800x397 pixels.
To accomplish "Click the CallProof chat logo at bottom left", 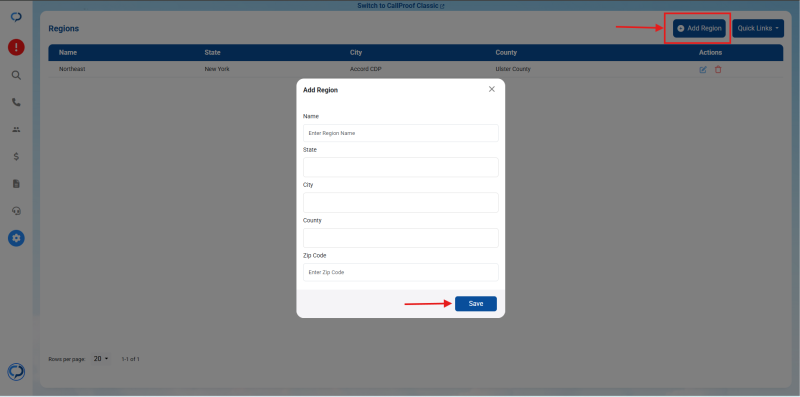I will pos(16,371).
